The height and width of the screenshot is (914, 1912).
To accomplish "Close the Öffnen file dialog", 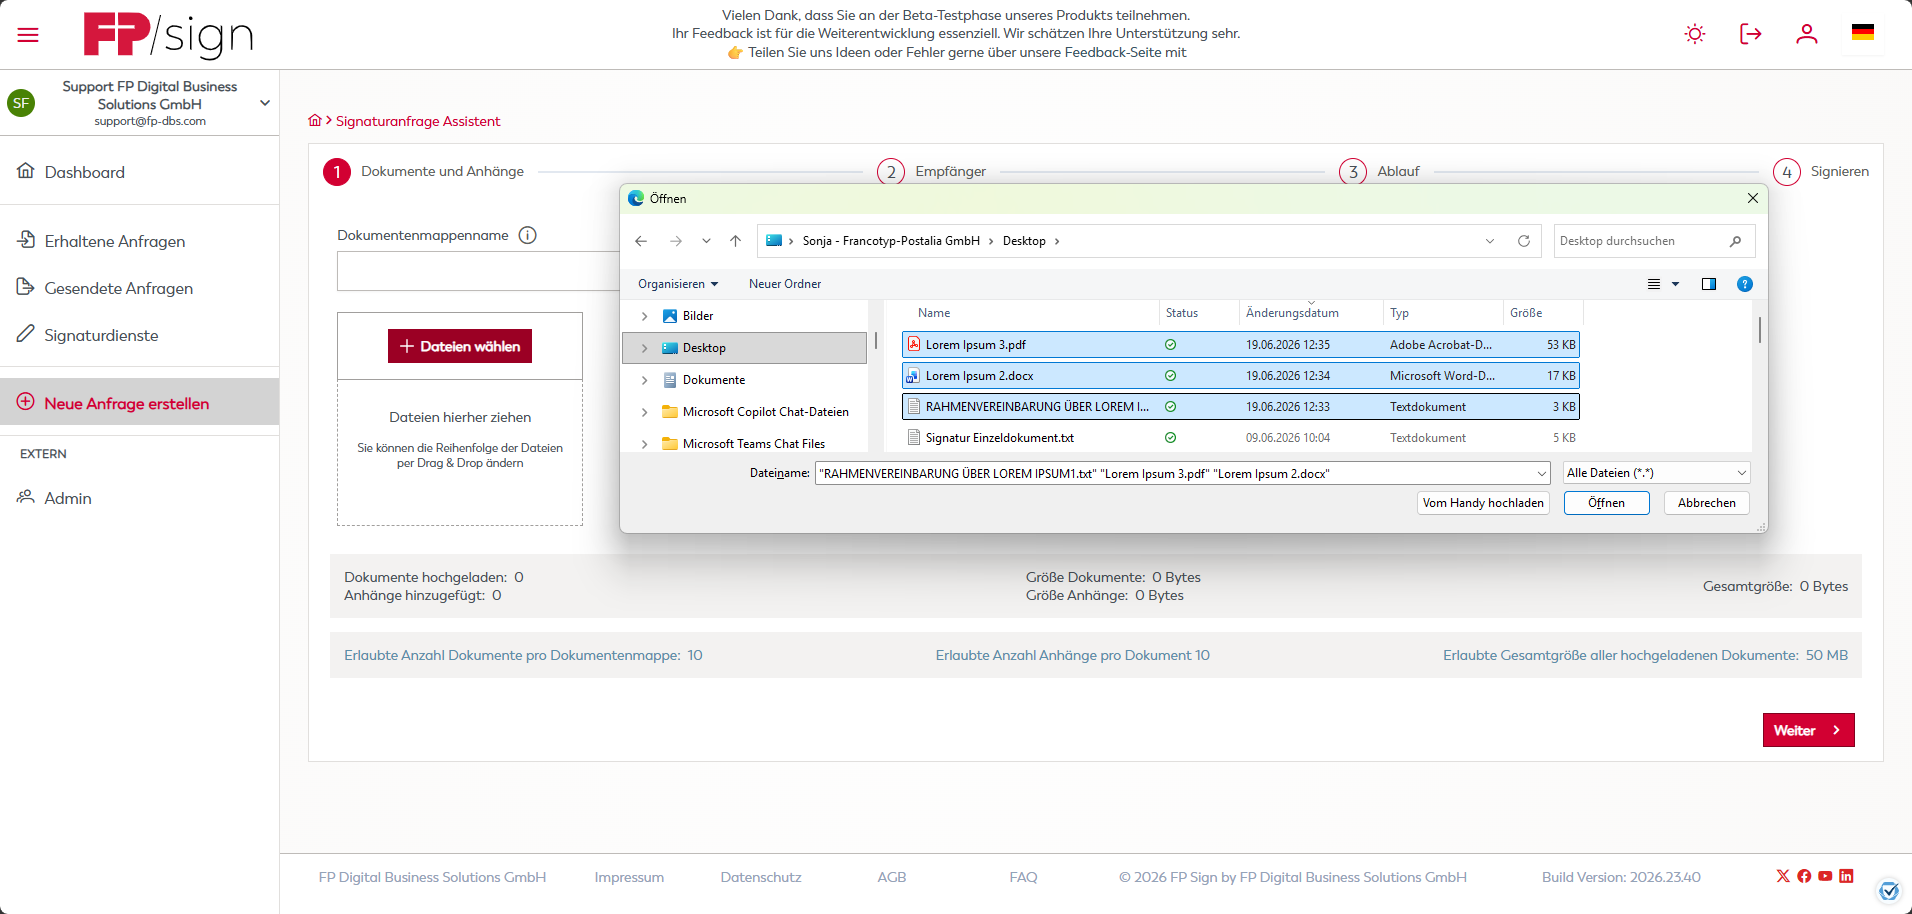I will tap(1753, 198).
